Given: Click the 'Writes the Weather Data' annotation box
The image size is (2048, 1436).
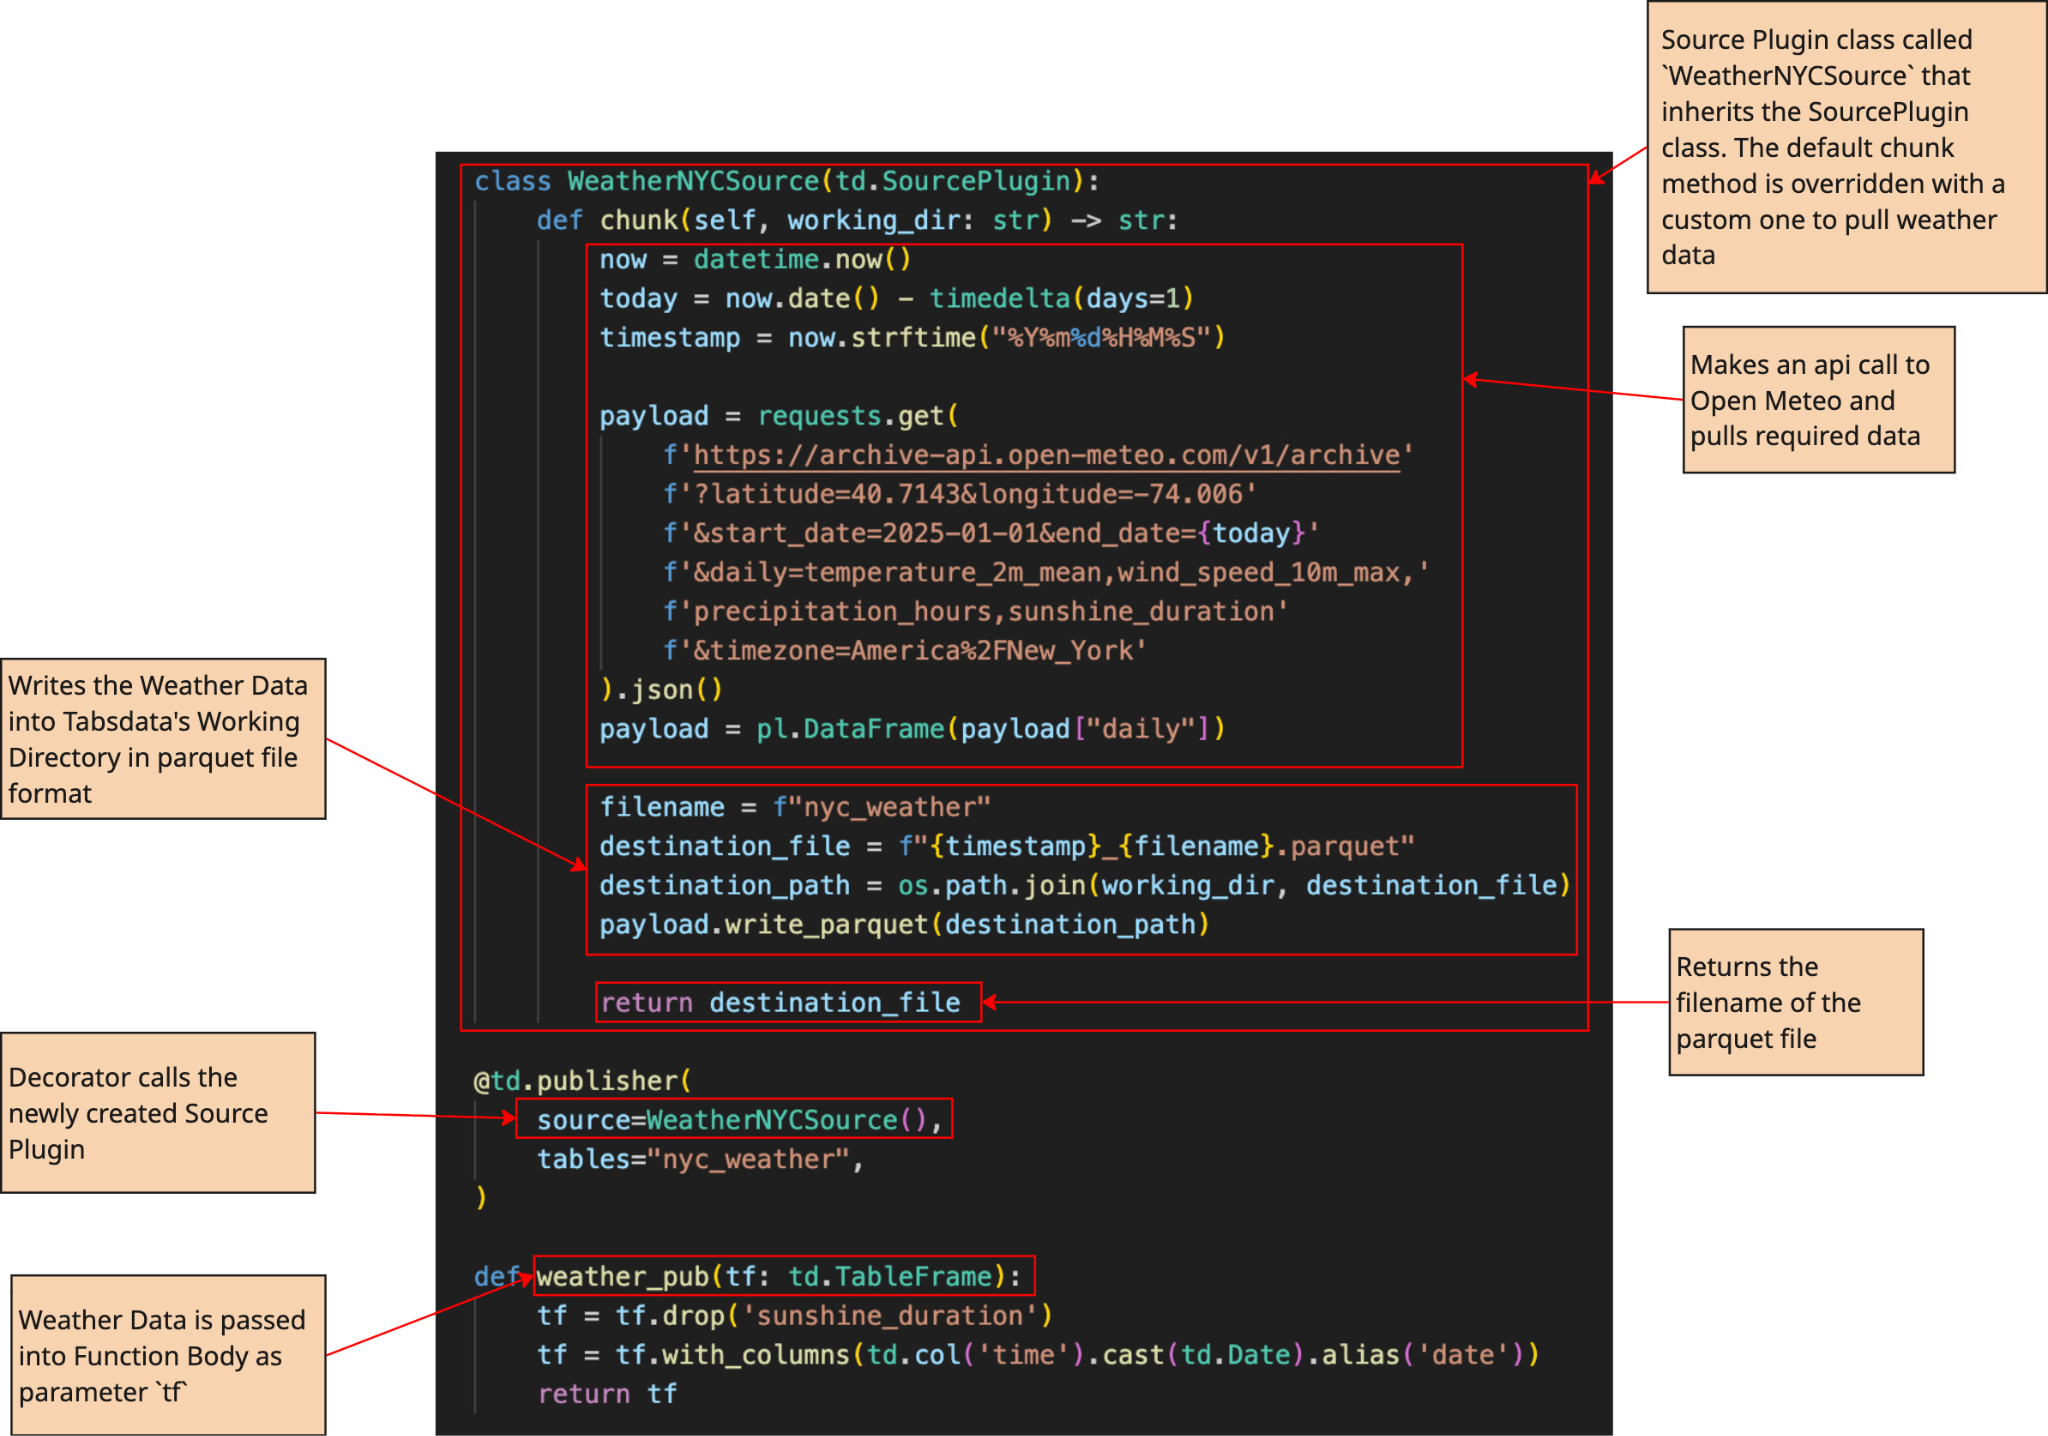Looking at the screenshot, I should click(163, 739).
